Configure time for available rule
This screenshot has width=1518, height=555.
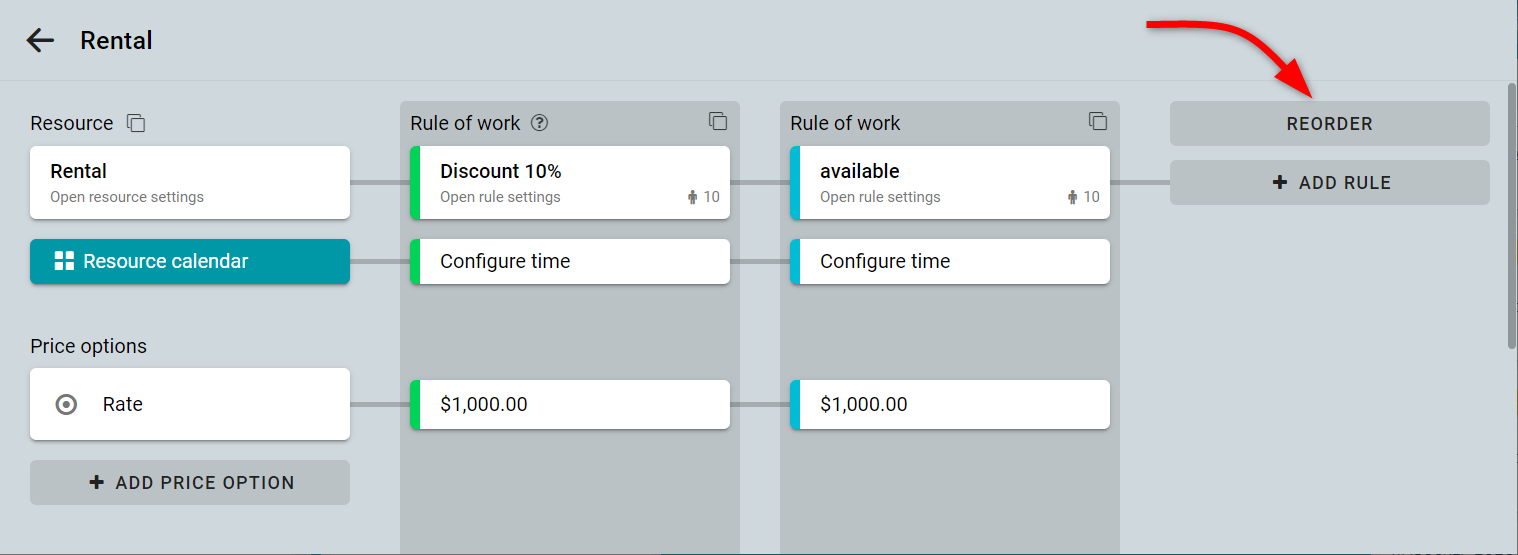click(950, 261)
